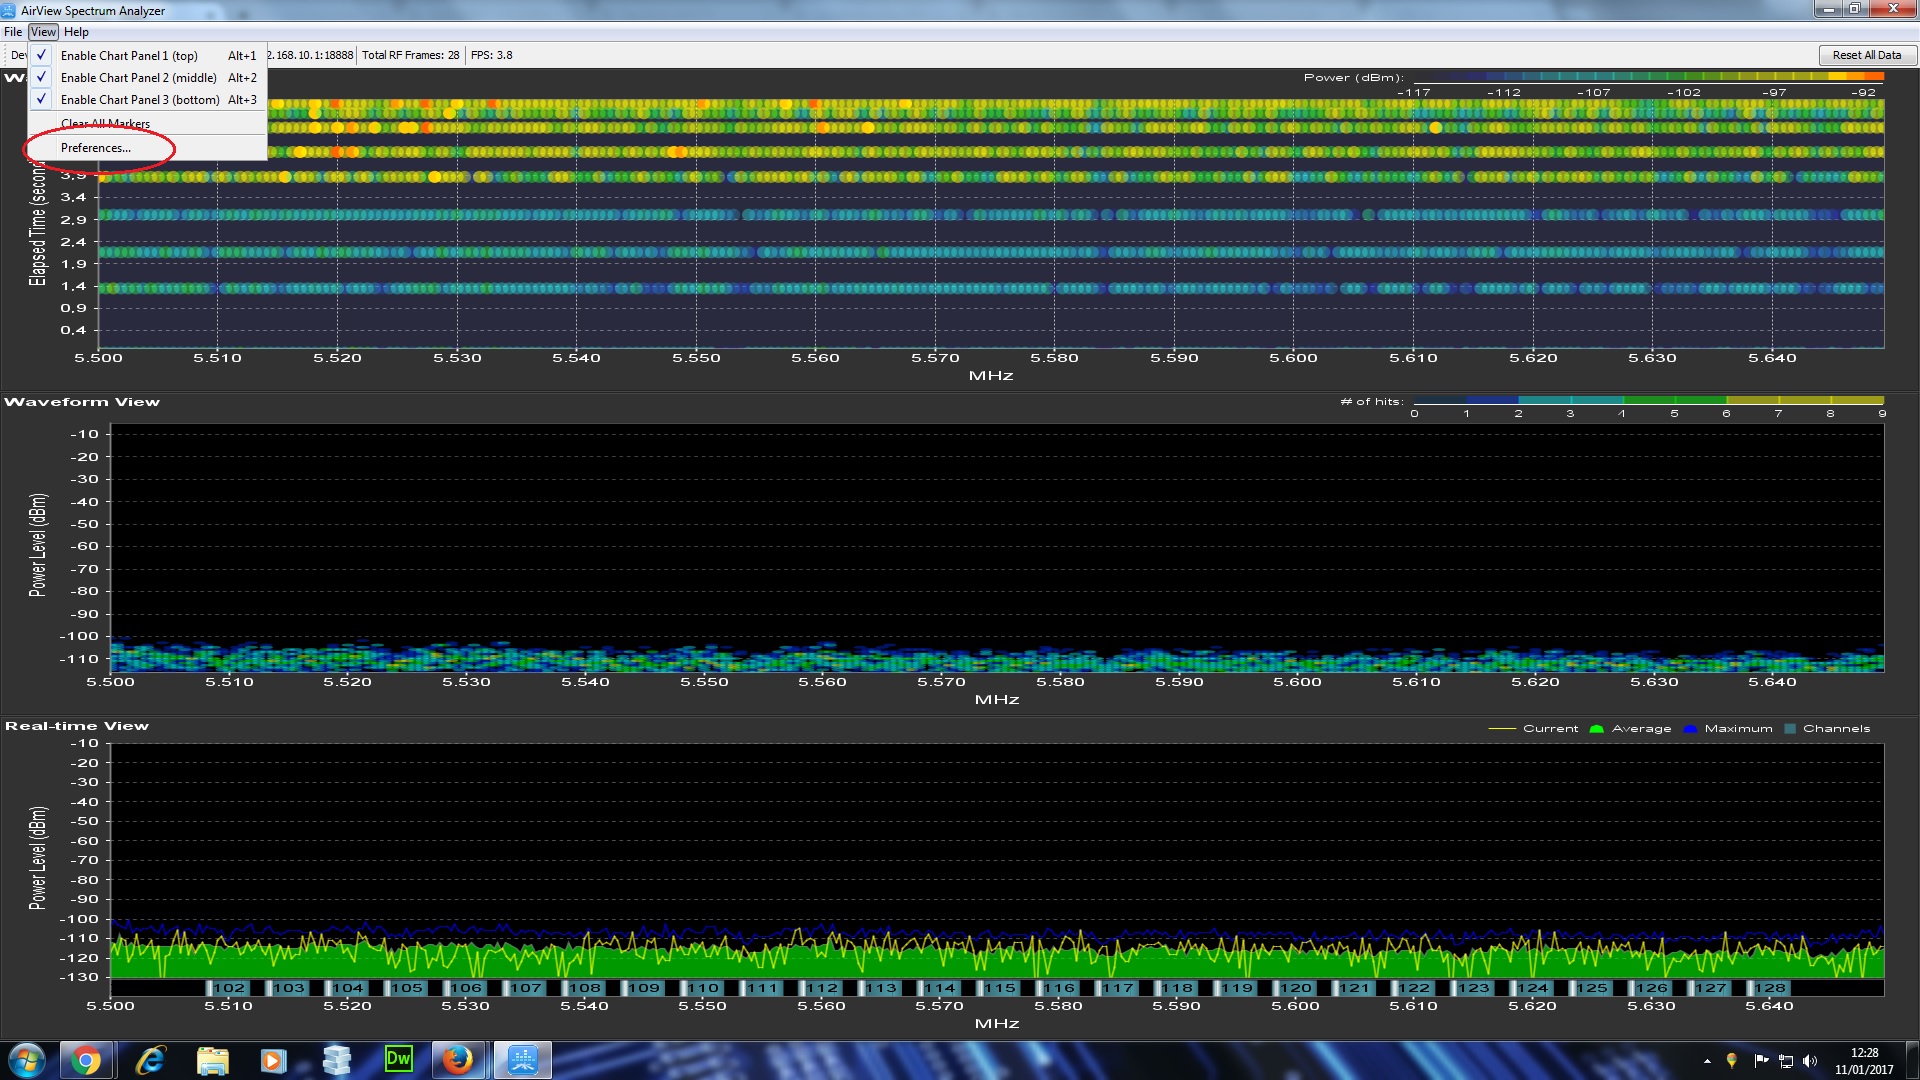The width and height of the screenshot is (1920, 1080).
Task: Click the Power (dBm) color scale bar
Action: tap(1648, 77)
